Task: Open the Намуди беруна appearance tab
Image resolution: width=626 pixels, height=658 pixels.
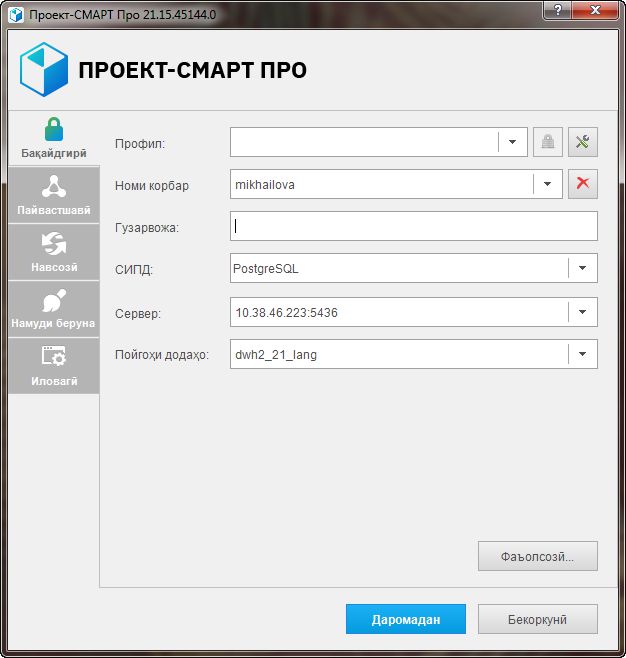Action: 54,309
